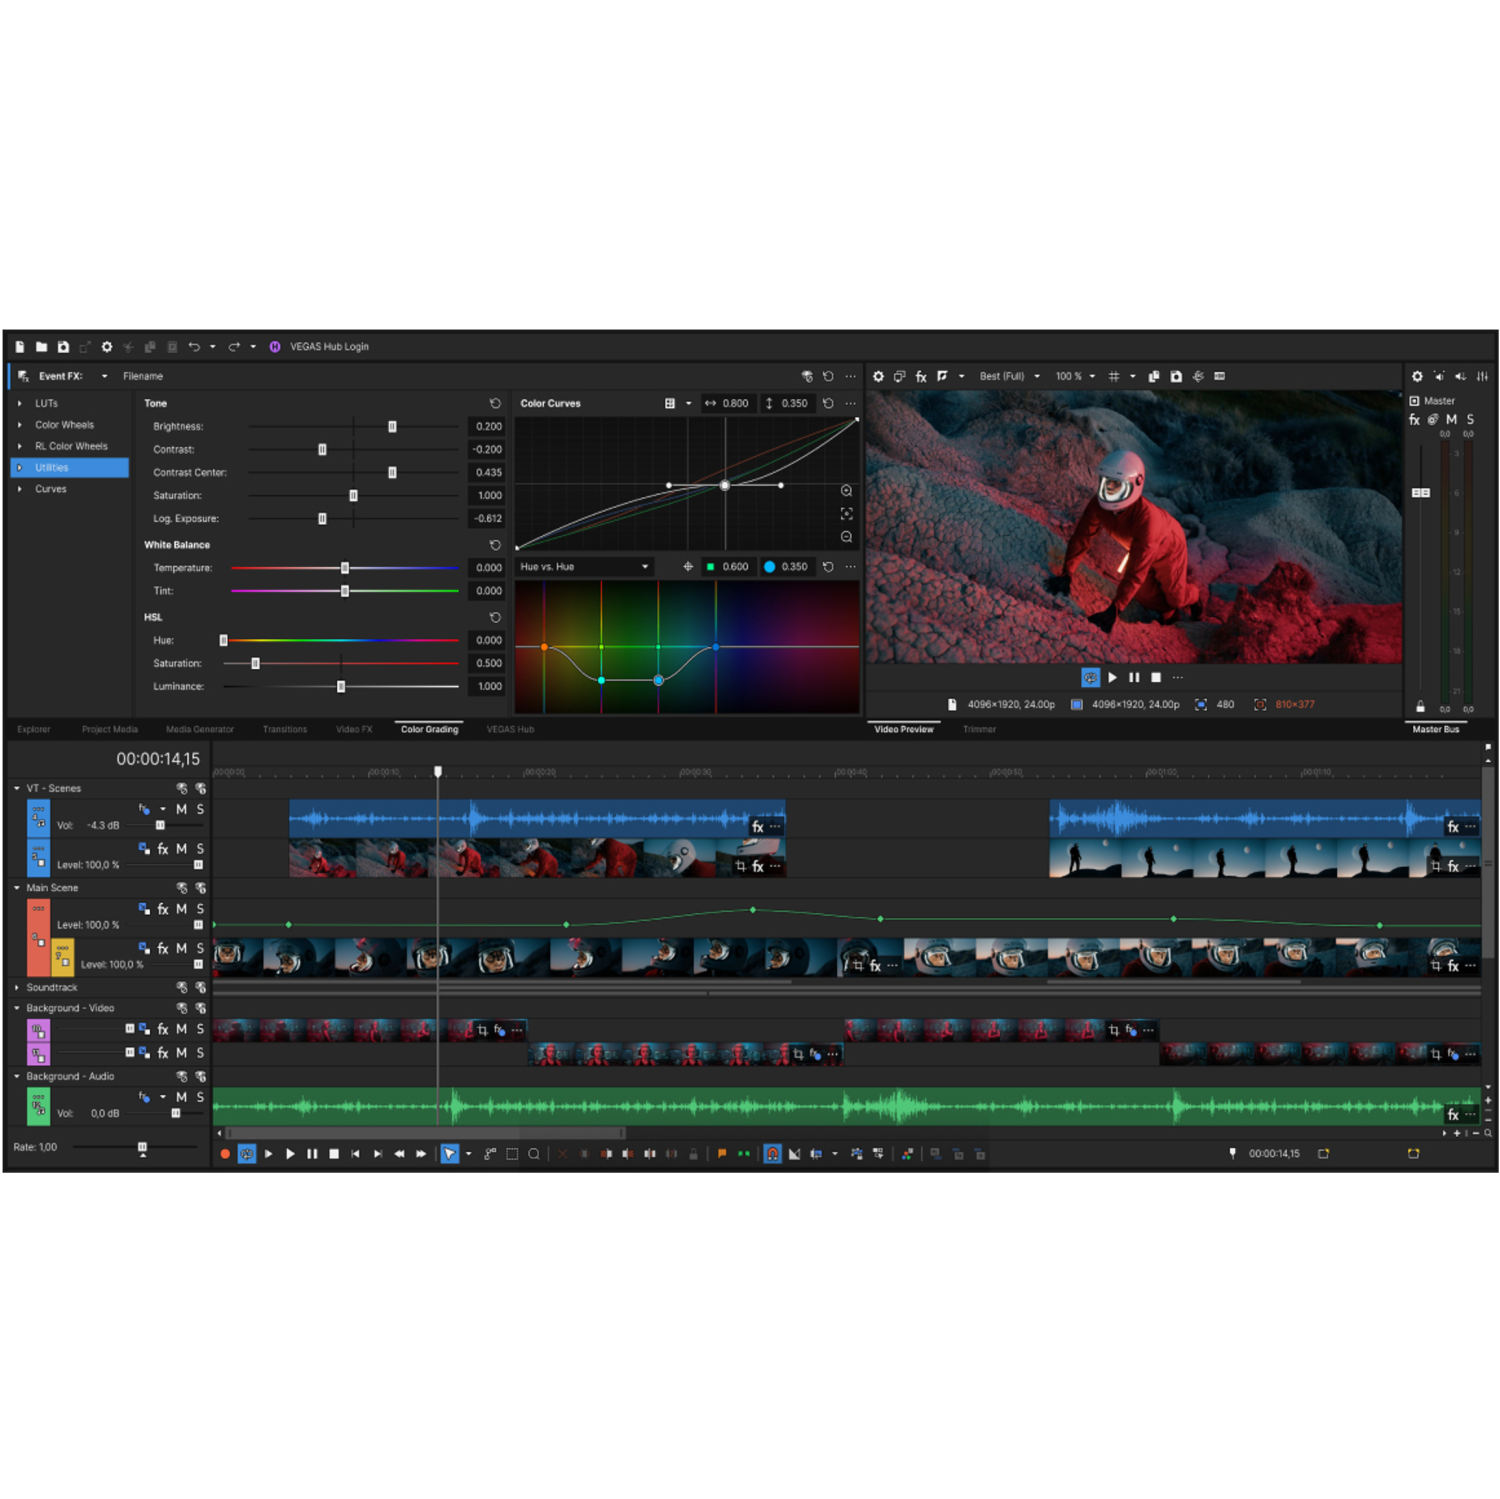Enable Snapping with the magnet icon
The height and width of the screenshot is (1499, 1500).
(773, 1153)
